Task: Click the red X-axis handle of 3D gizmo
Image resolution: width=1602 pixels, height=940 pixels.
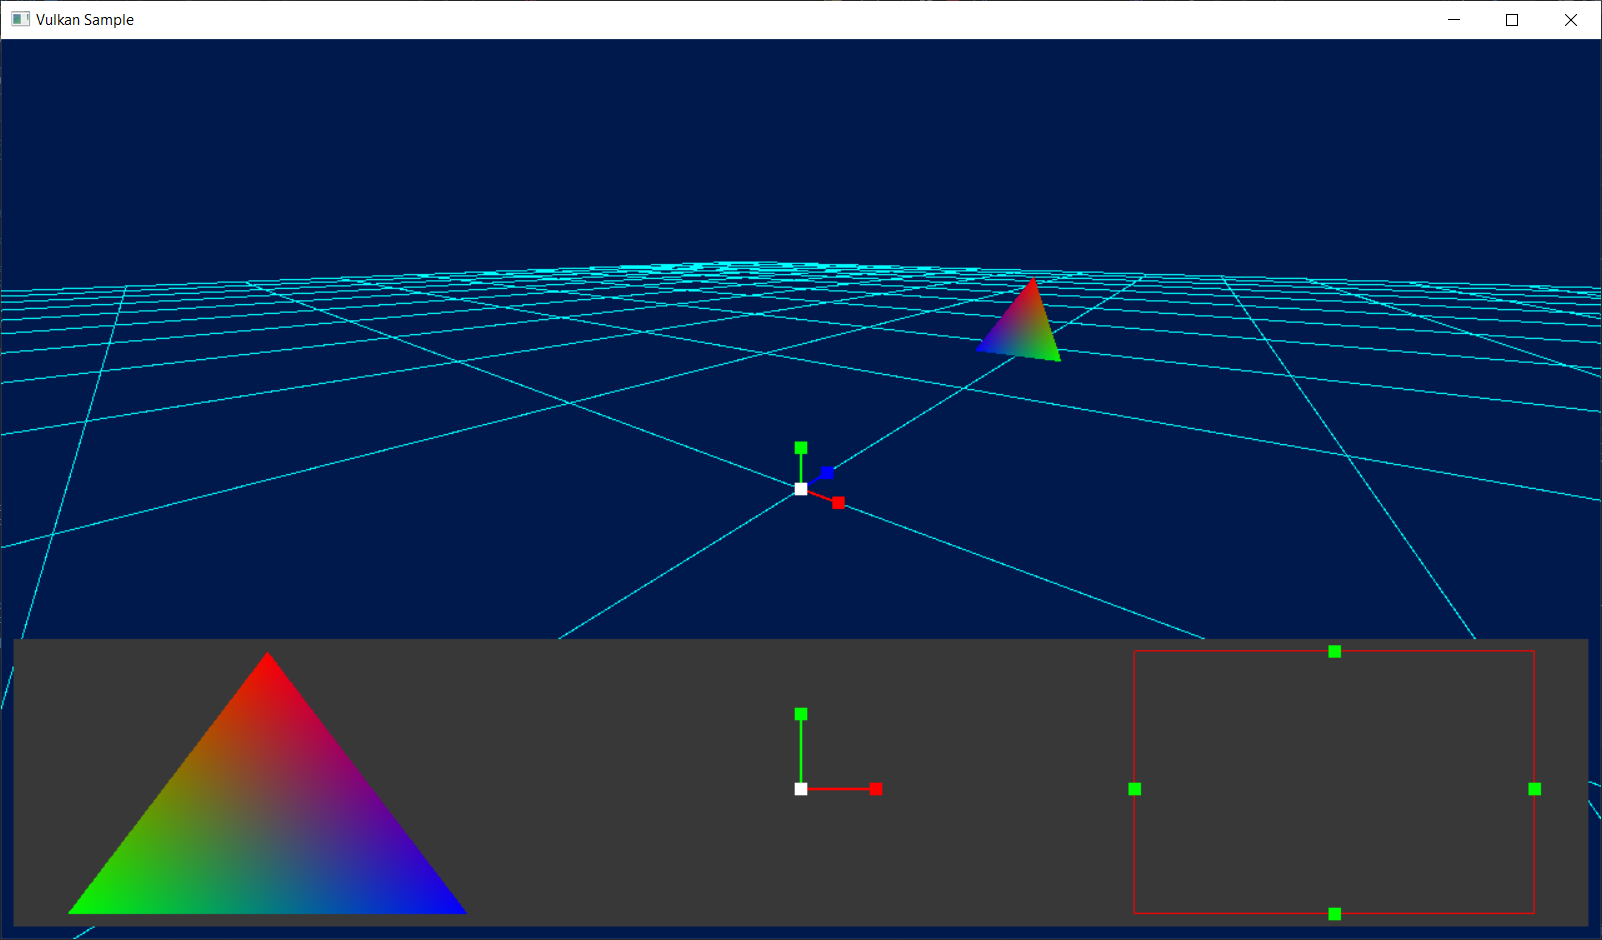Action: click(838, 503)
